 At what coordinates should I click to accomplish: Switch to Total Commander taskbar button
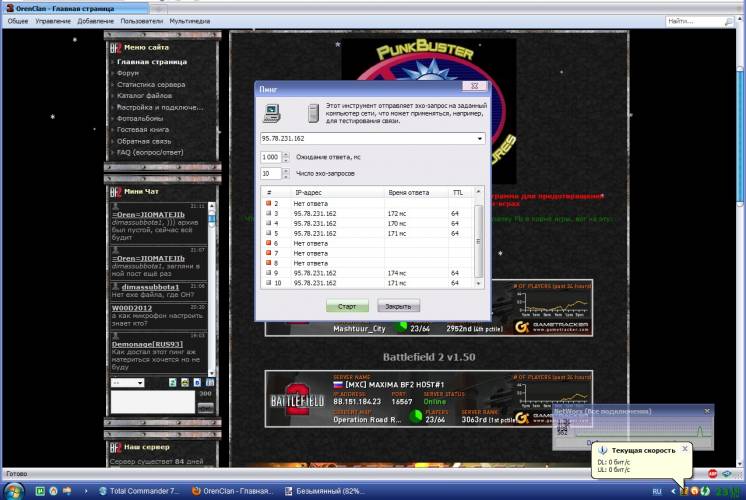139,491
